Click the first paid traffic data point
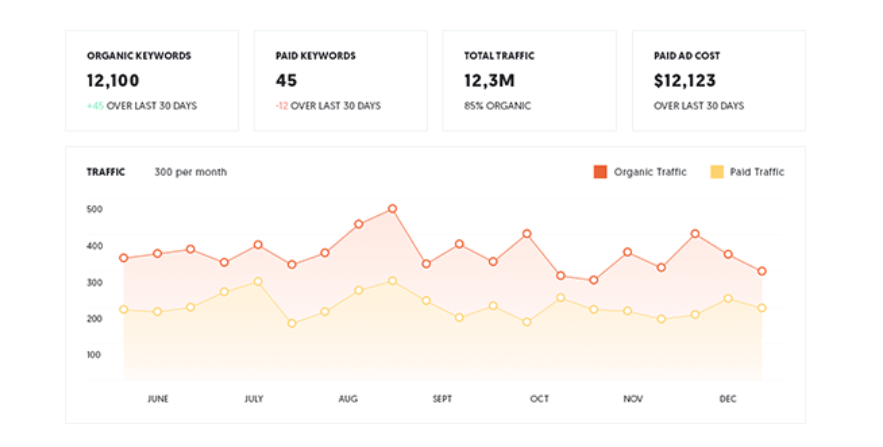883x447 pixels. pyautogui.click(x=124, y=309)
